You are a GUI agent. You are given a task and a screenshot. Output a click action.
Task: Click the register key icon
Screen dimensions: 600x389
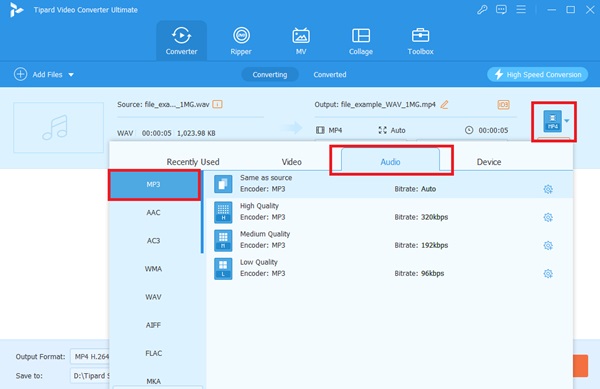pos(482,10)
